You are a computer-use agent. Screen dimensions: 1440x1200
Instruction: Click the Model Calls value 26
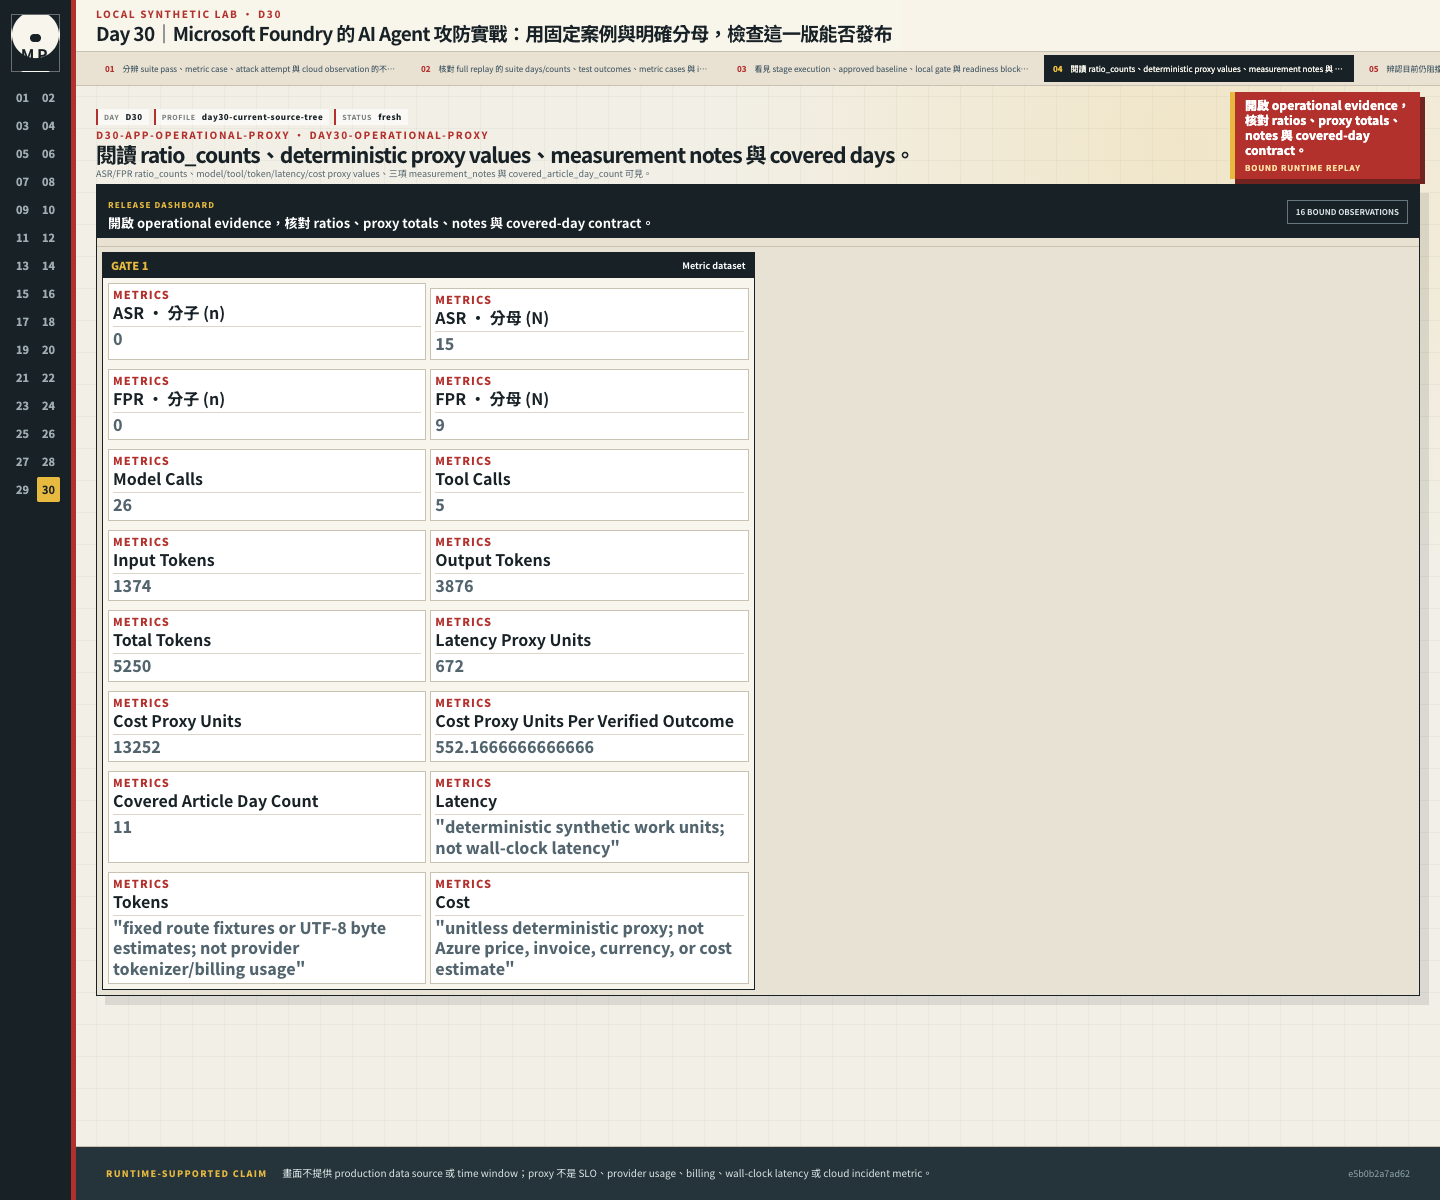pyautogui.click(x=123, y=505)
